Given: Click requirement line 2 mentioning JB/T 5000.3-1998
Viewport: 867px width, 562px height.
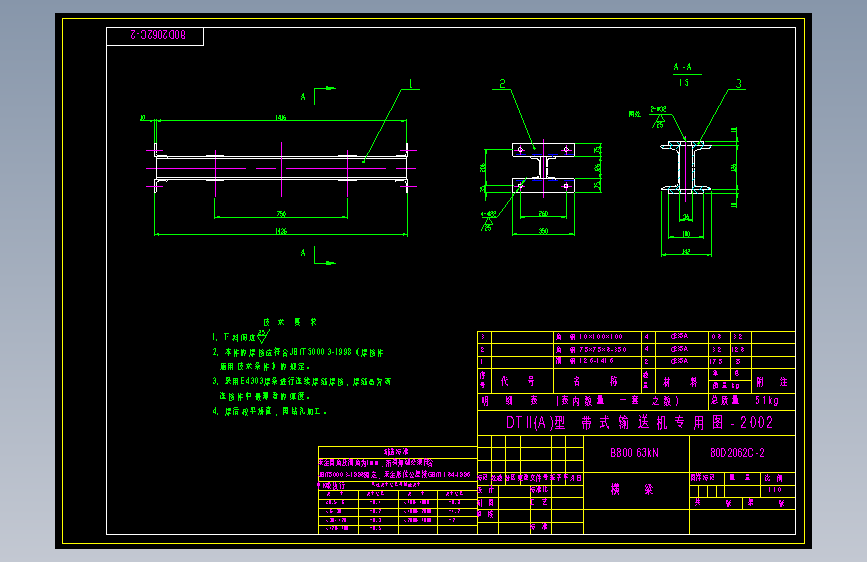Looking at the screenshot, I should tap(298, 359).
